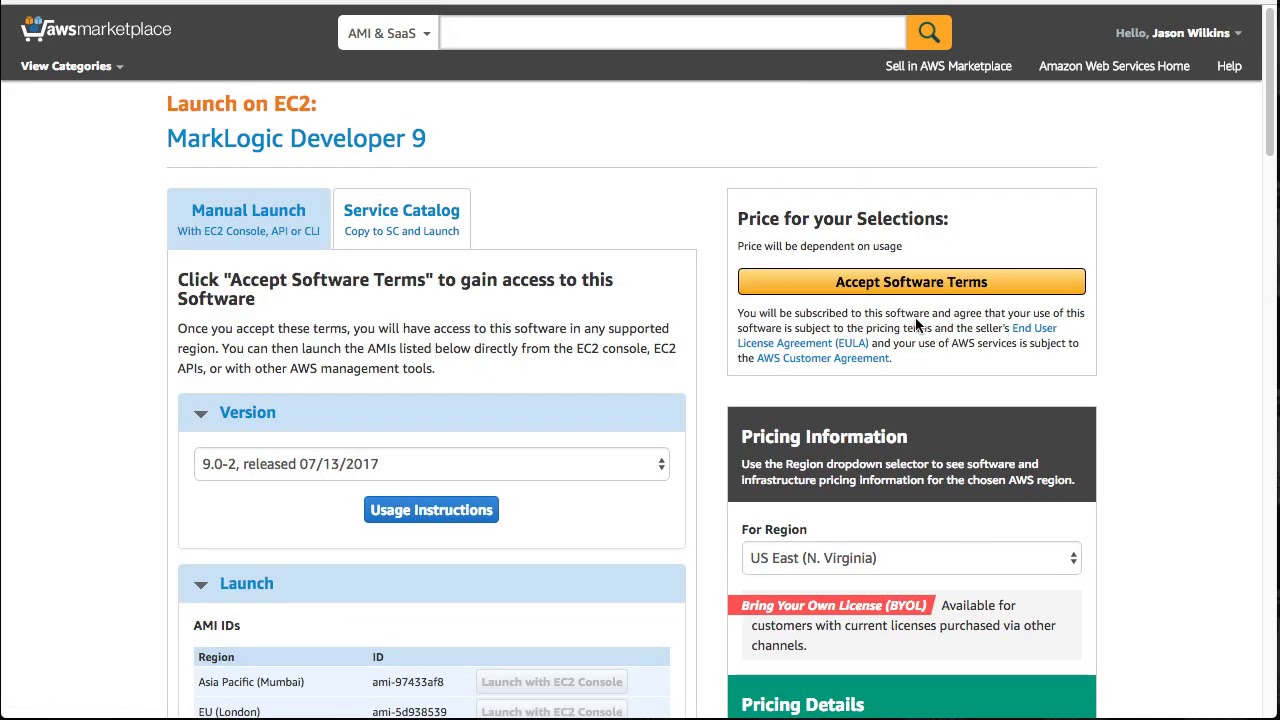
Task: Click Launch with EC2 Console for Mumbai
Action: coord(552,682)
